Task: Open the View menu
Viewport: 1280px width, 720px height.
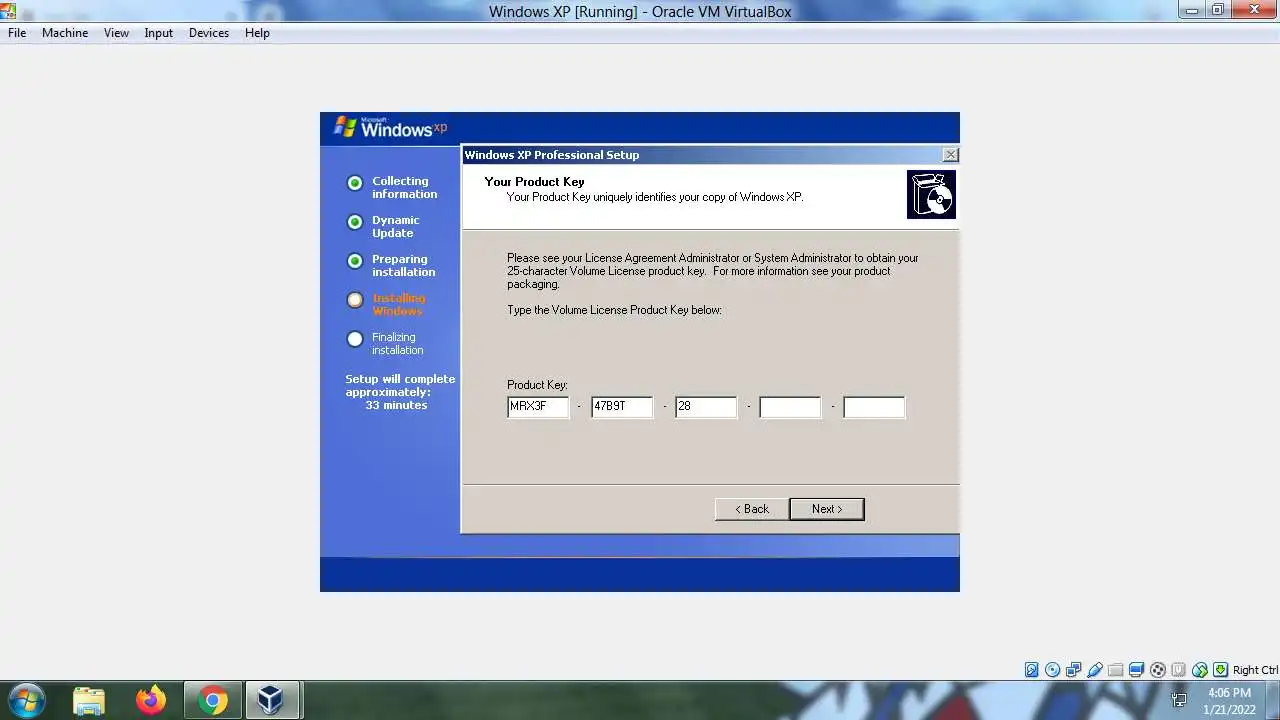Action: coord(117,33)
